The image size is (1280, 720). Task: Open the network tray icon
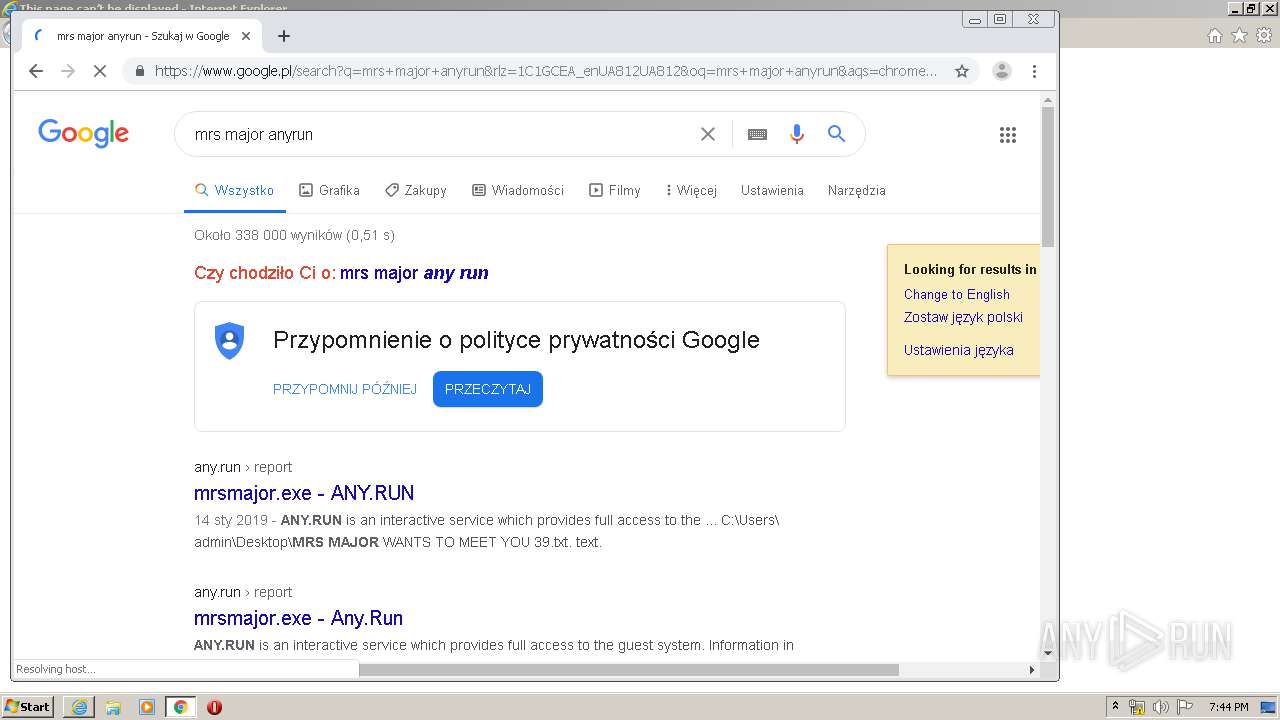click(x=1137, y=707)
